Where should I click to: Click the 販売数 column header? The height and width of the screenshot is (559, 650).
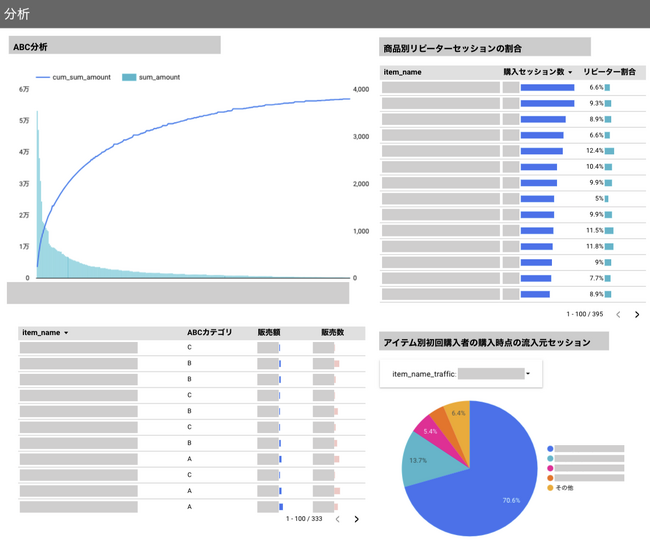[x=332, y=332]
